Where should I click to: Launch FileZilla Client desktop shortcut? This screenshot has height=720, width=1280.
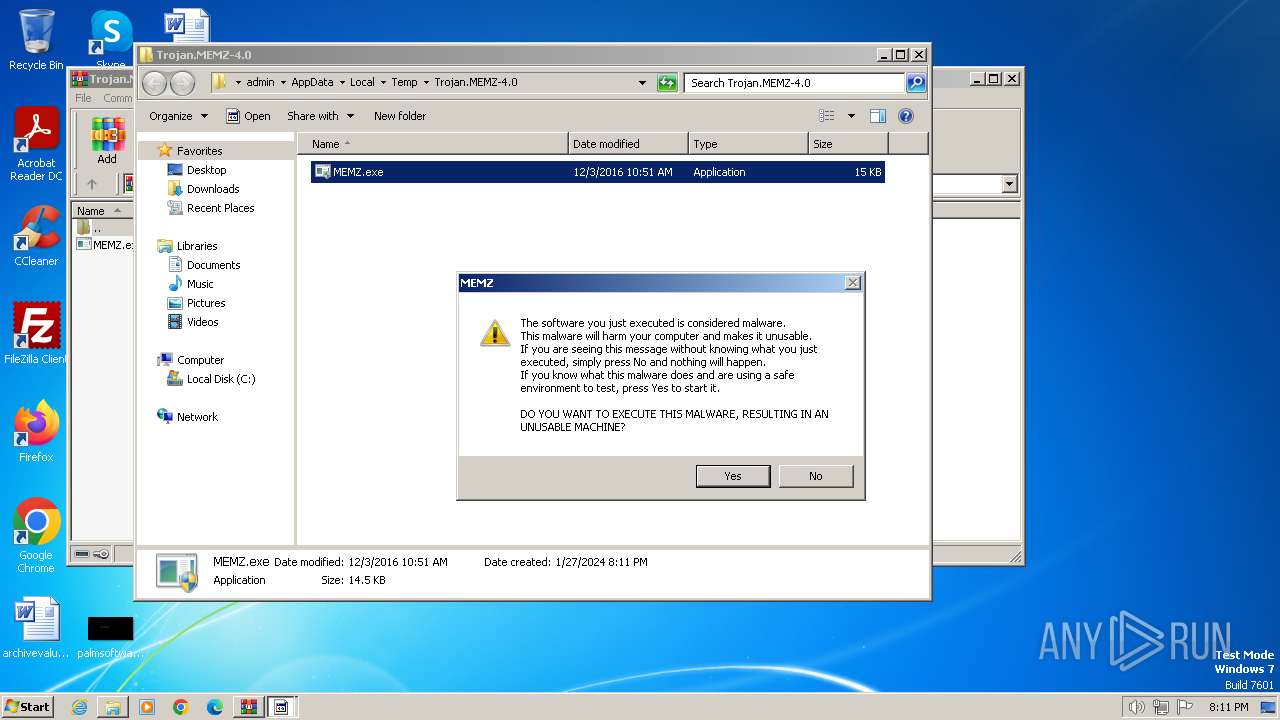pos(36,333)
